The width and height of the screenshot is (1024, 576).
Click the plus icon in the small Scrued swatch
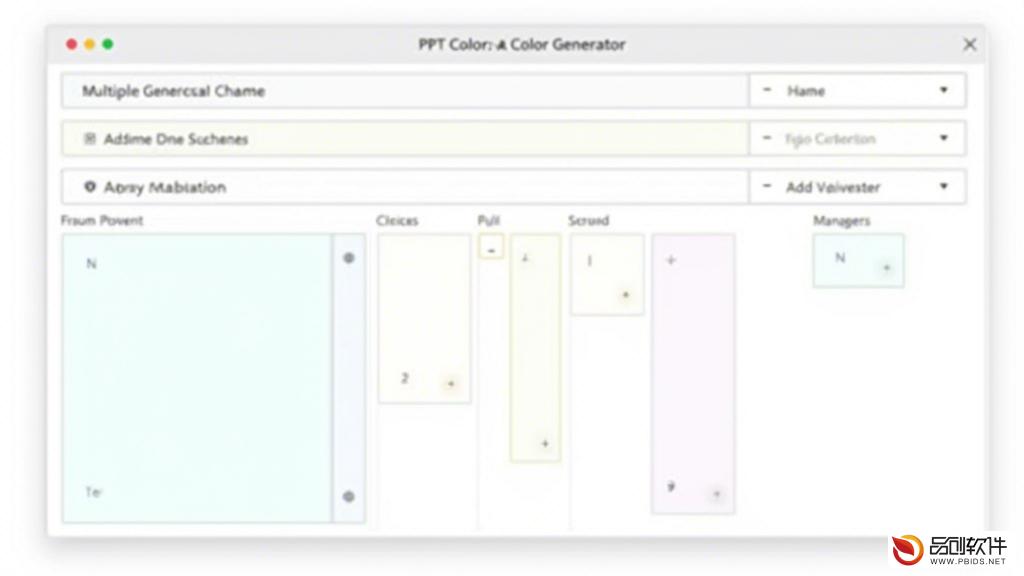coord(626,295)
